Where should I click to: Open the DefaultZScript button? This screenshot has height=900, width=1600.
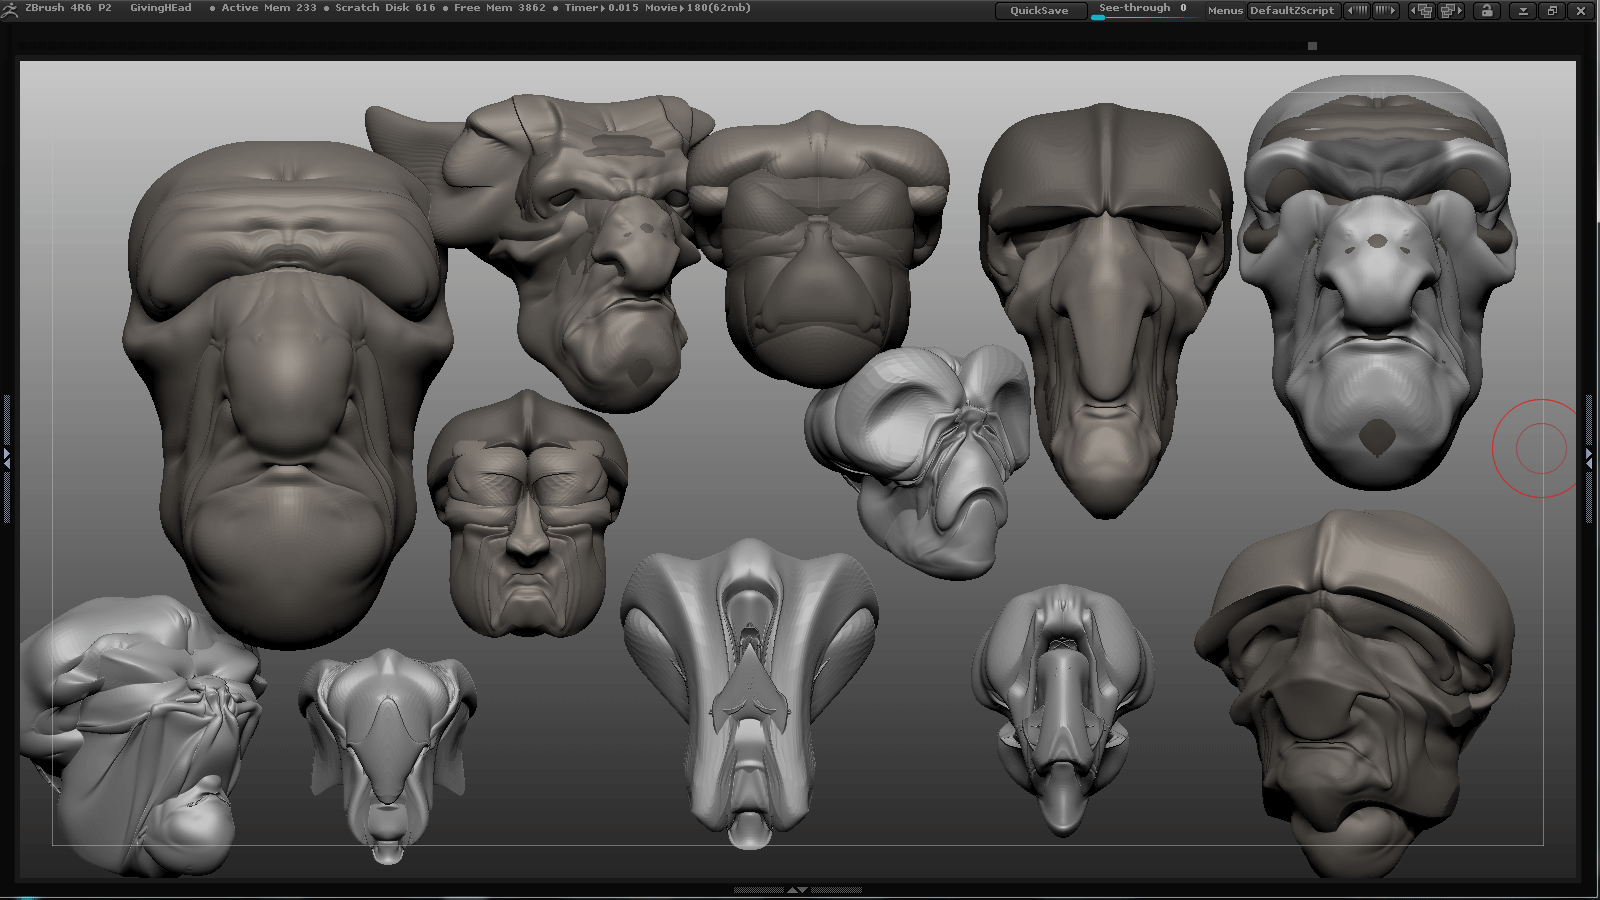(1292, 11)
